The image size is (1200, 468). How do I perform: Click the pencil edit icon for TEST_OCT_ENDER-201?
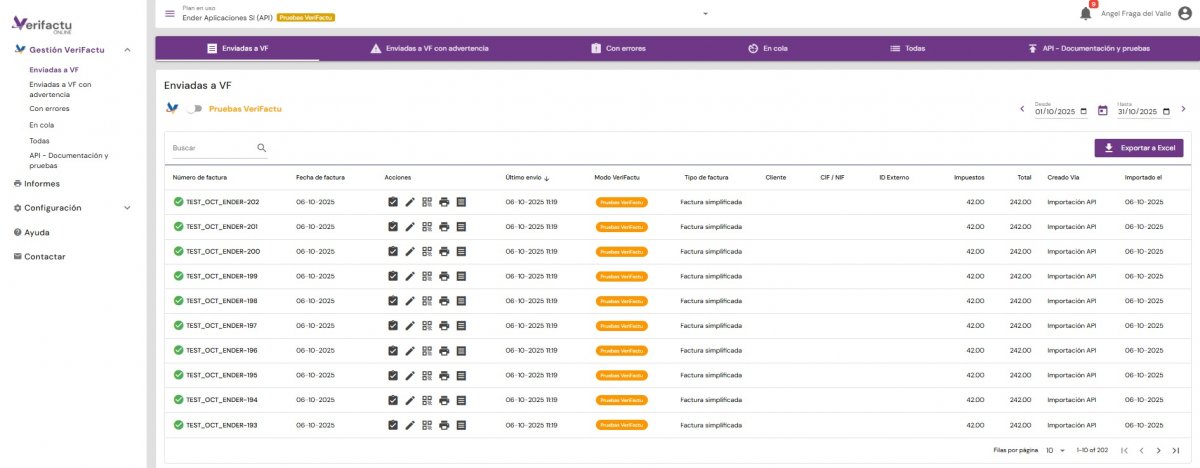click(x=410, y=227)
